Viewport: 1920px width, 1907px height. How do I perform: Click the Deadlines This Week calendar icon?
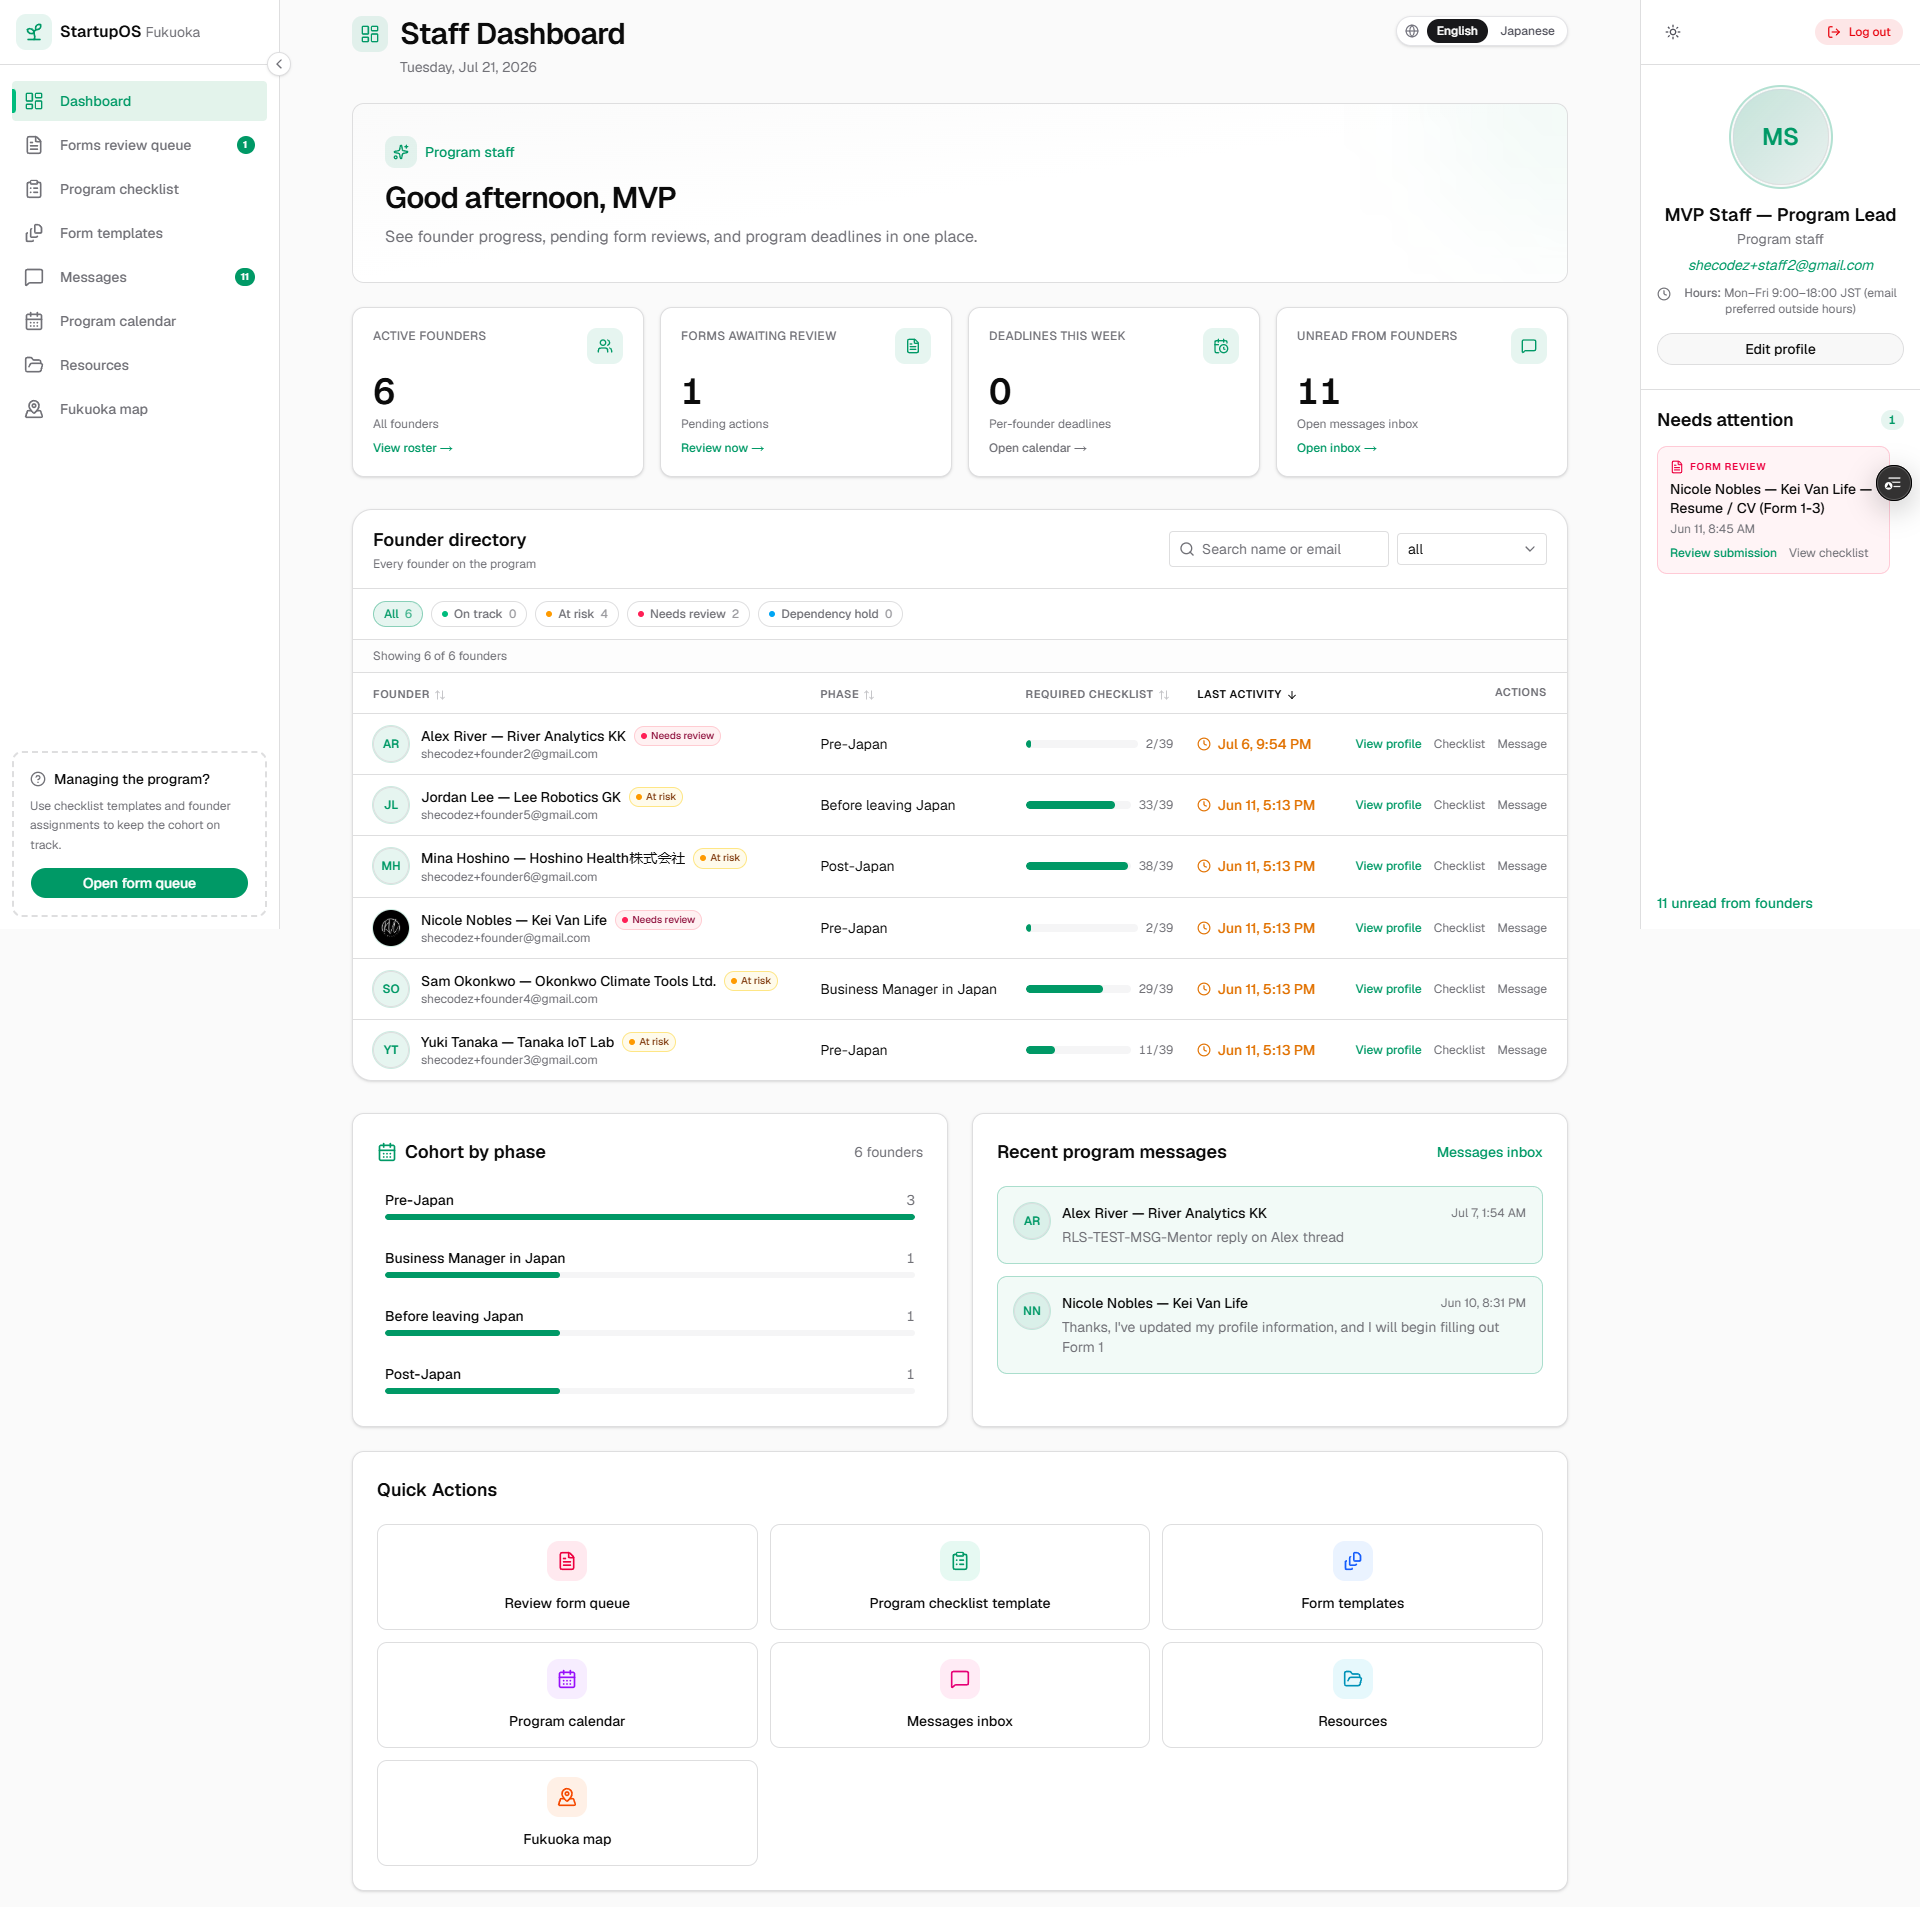click(1221, 346)
